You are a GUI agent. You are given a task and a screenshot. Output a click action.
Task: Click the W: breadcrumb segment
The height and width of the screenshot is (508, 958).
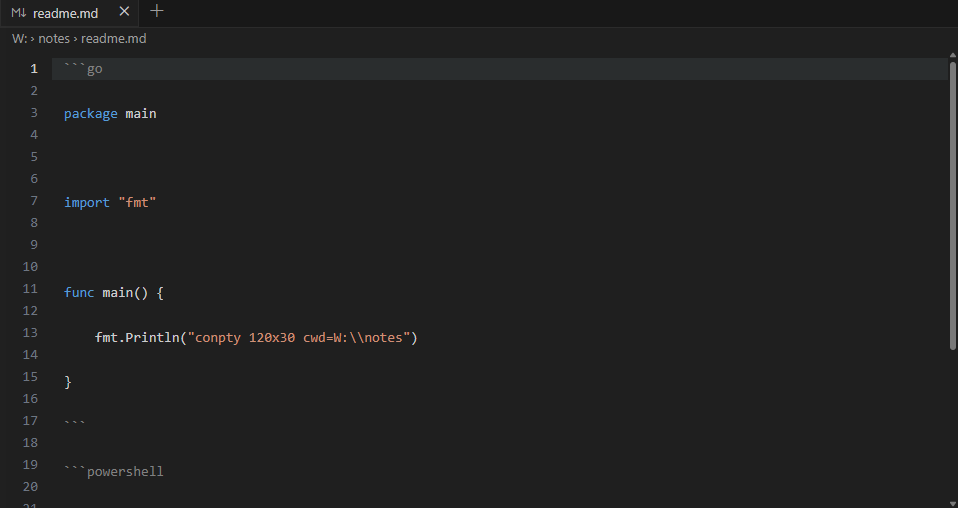click(x=20, y=39)
